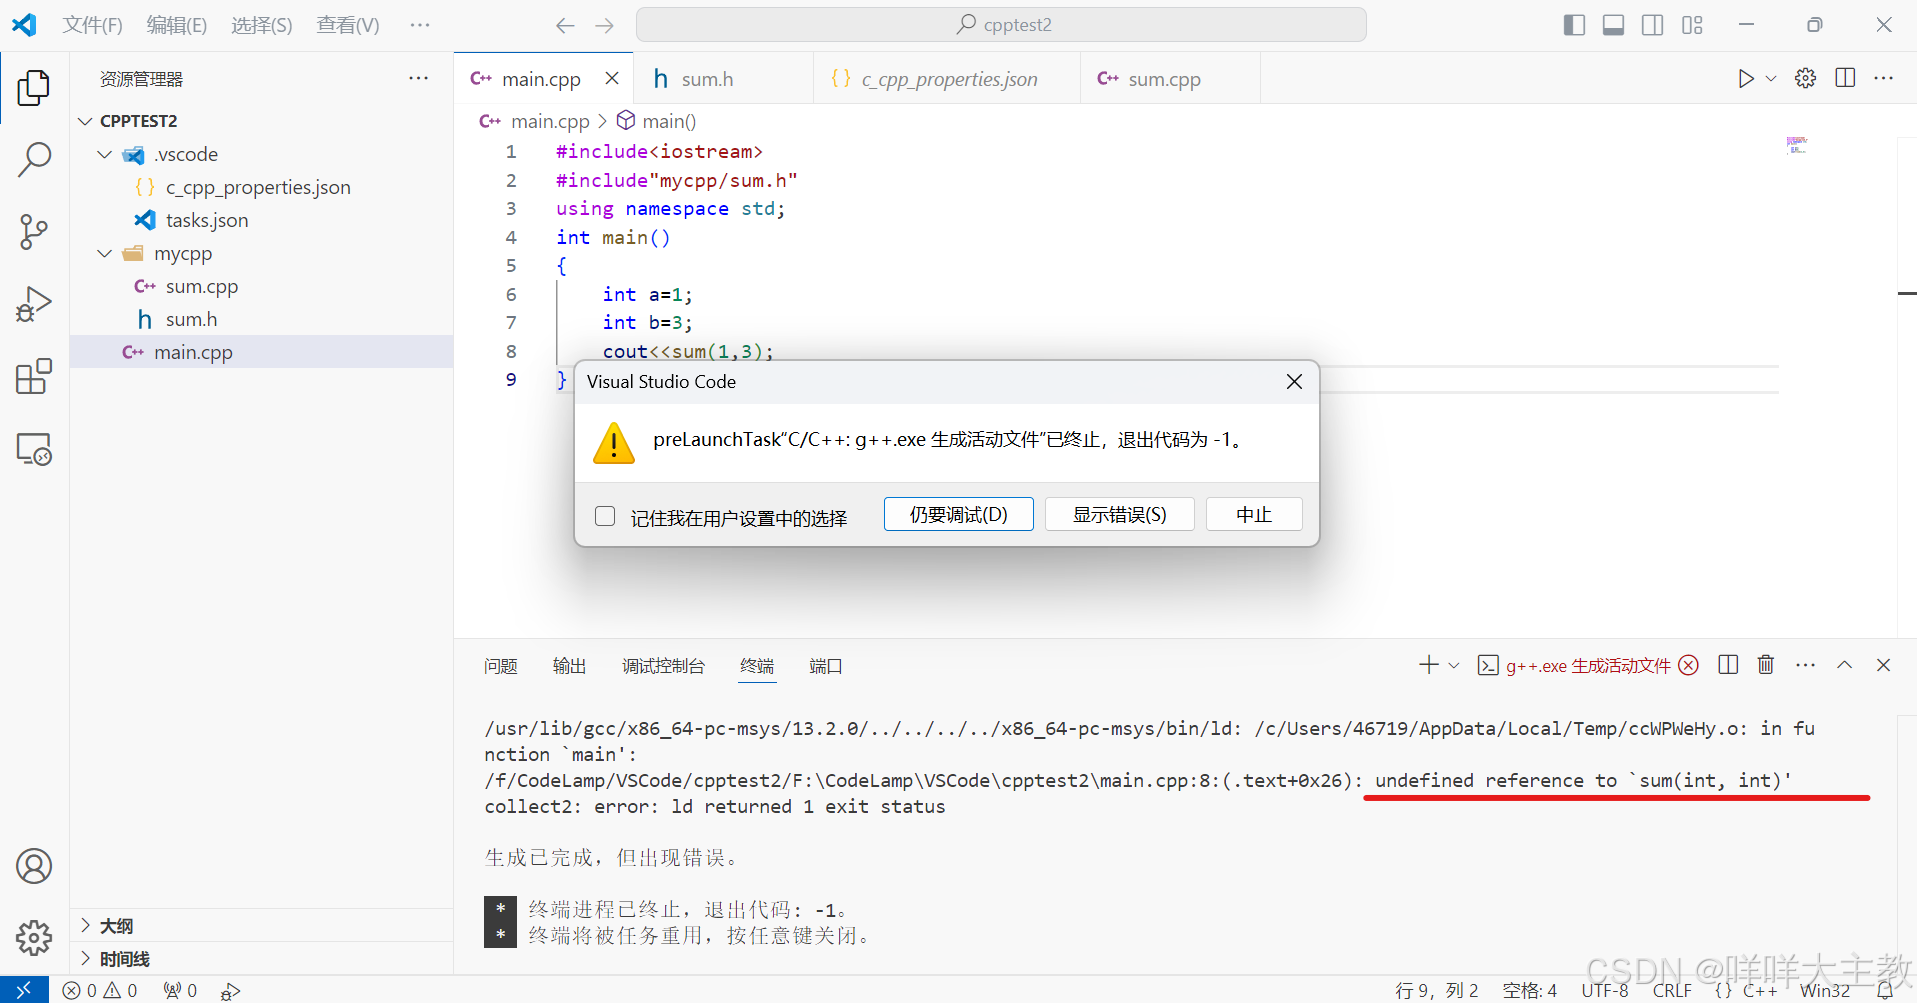The height and width of the screenshot is (1003, 1917).
Task: Select main.cpp in the file tree
Action: pos(261,352)
